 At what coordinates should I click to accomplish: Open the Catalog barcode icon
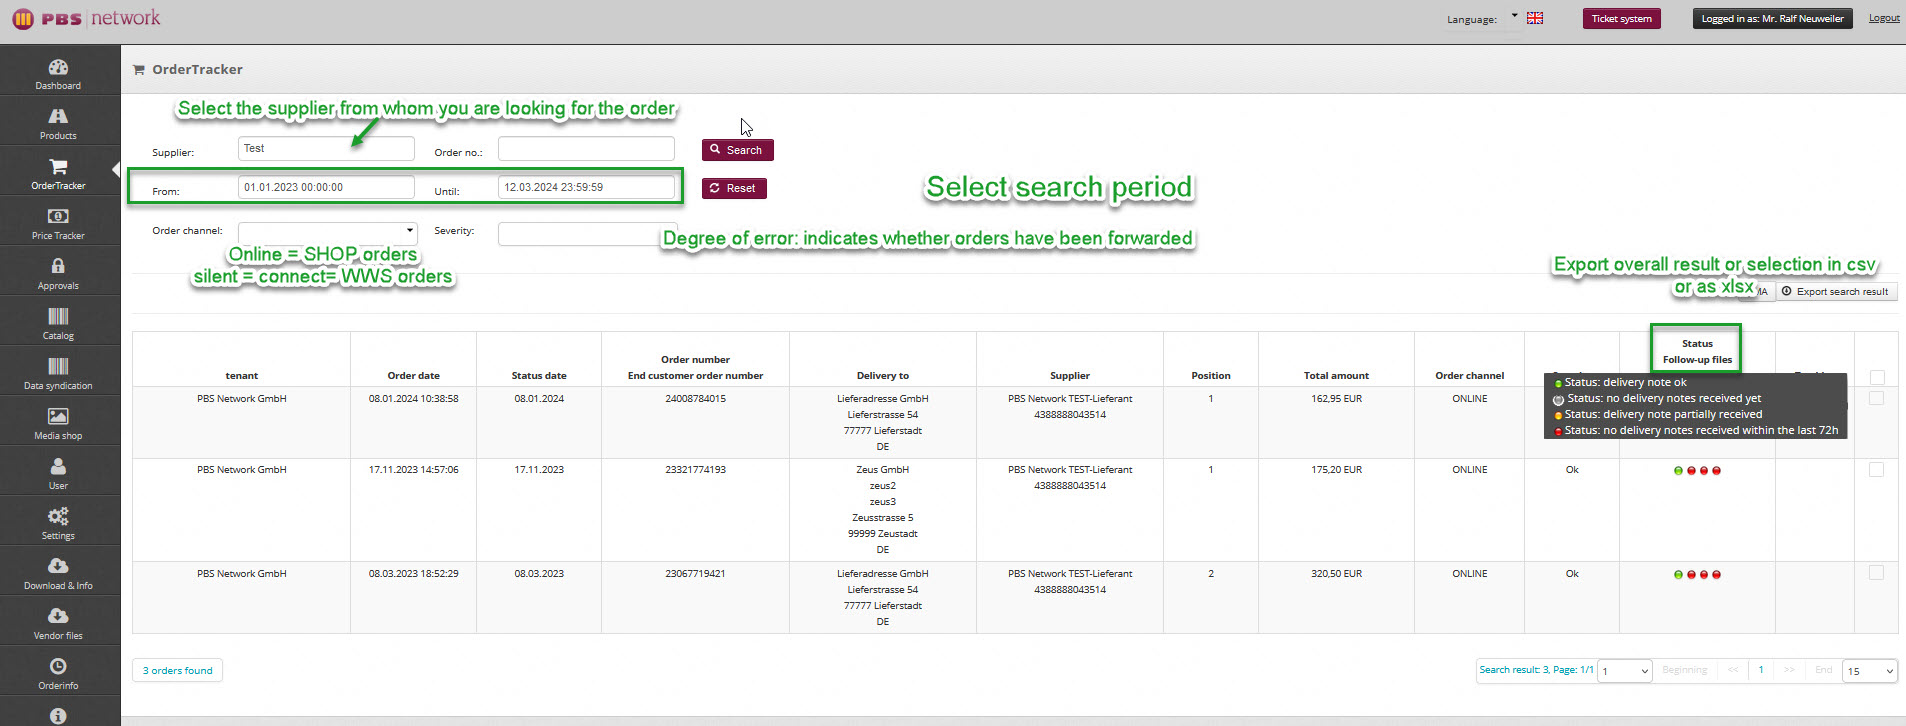(x=58, y=316)
